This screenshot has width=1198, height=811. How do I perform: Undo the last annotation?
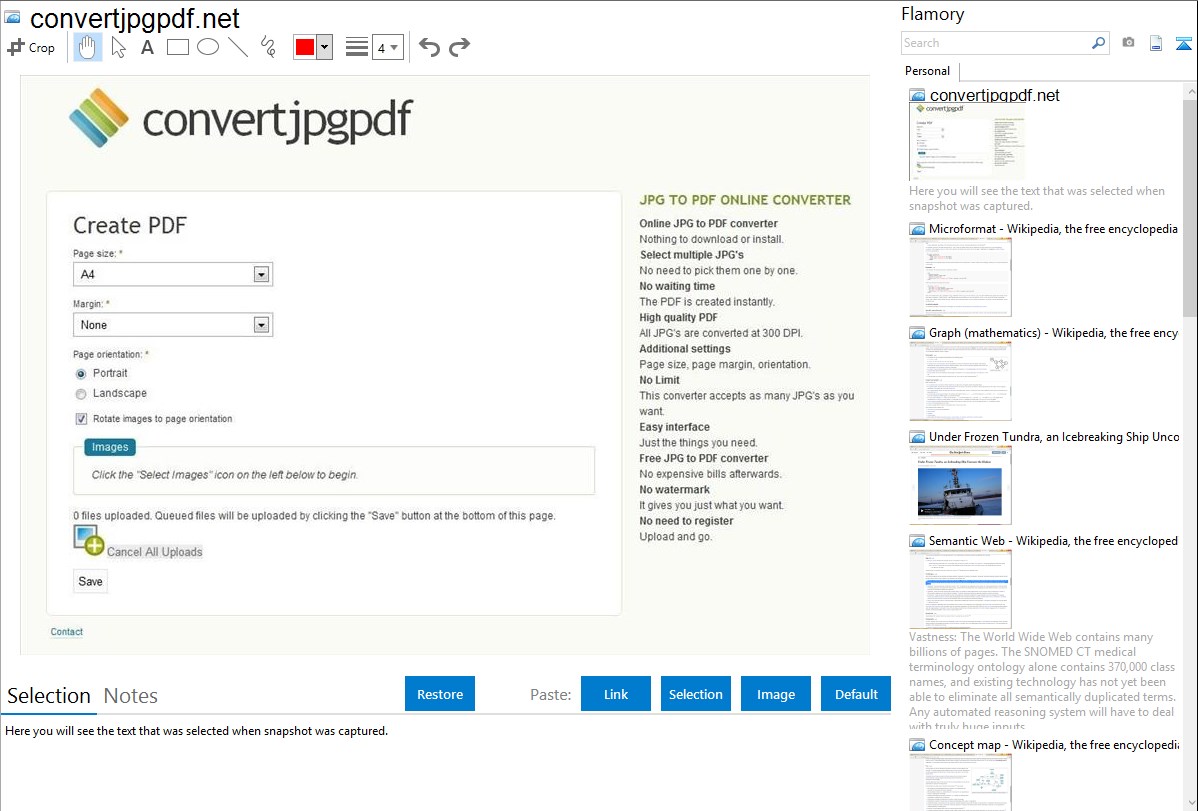pos(429,47)
